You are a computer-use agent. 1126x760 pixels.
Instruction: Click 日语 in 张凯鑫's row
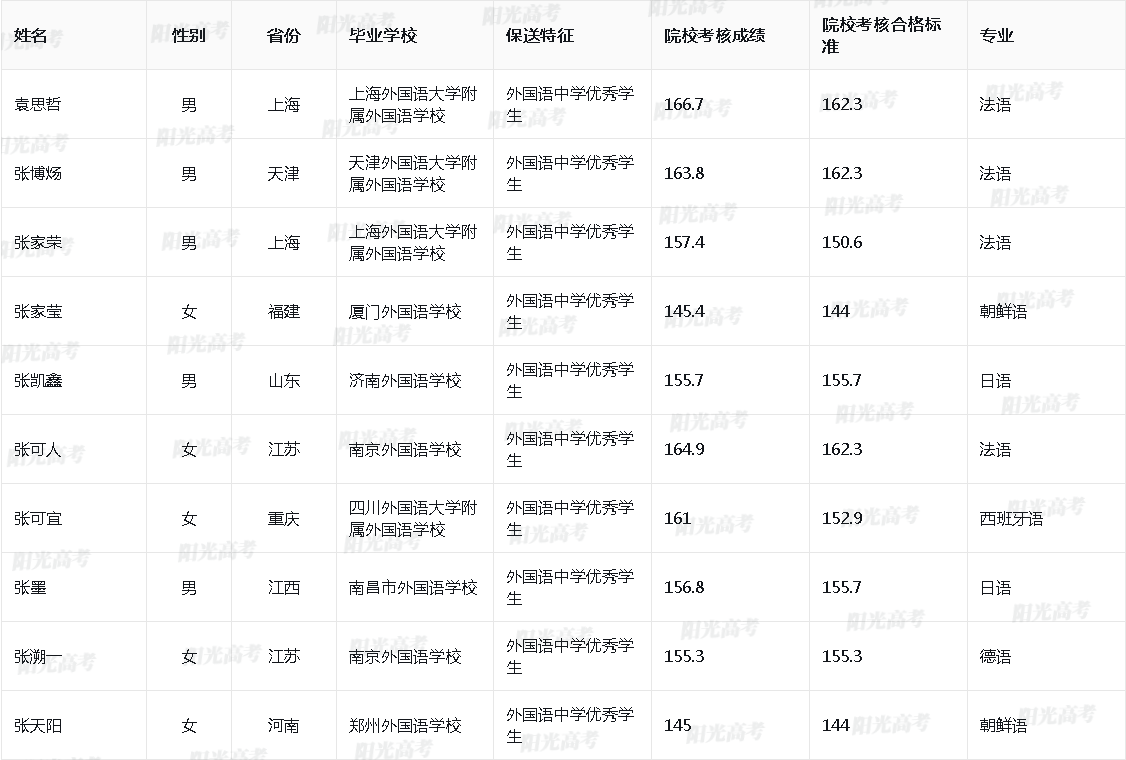coord(995,380)
